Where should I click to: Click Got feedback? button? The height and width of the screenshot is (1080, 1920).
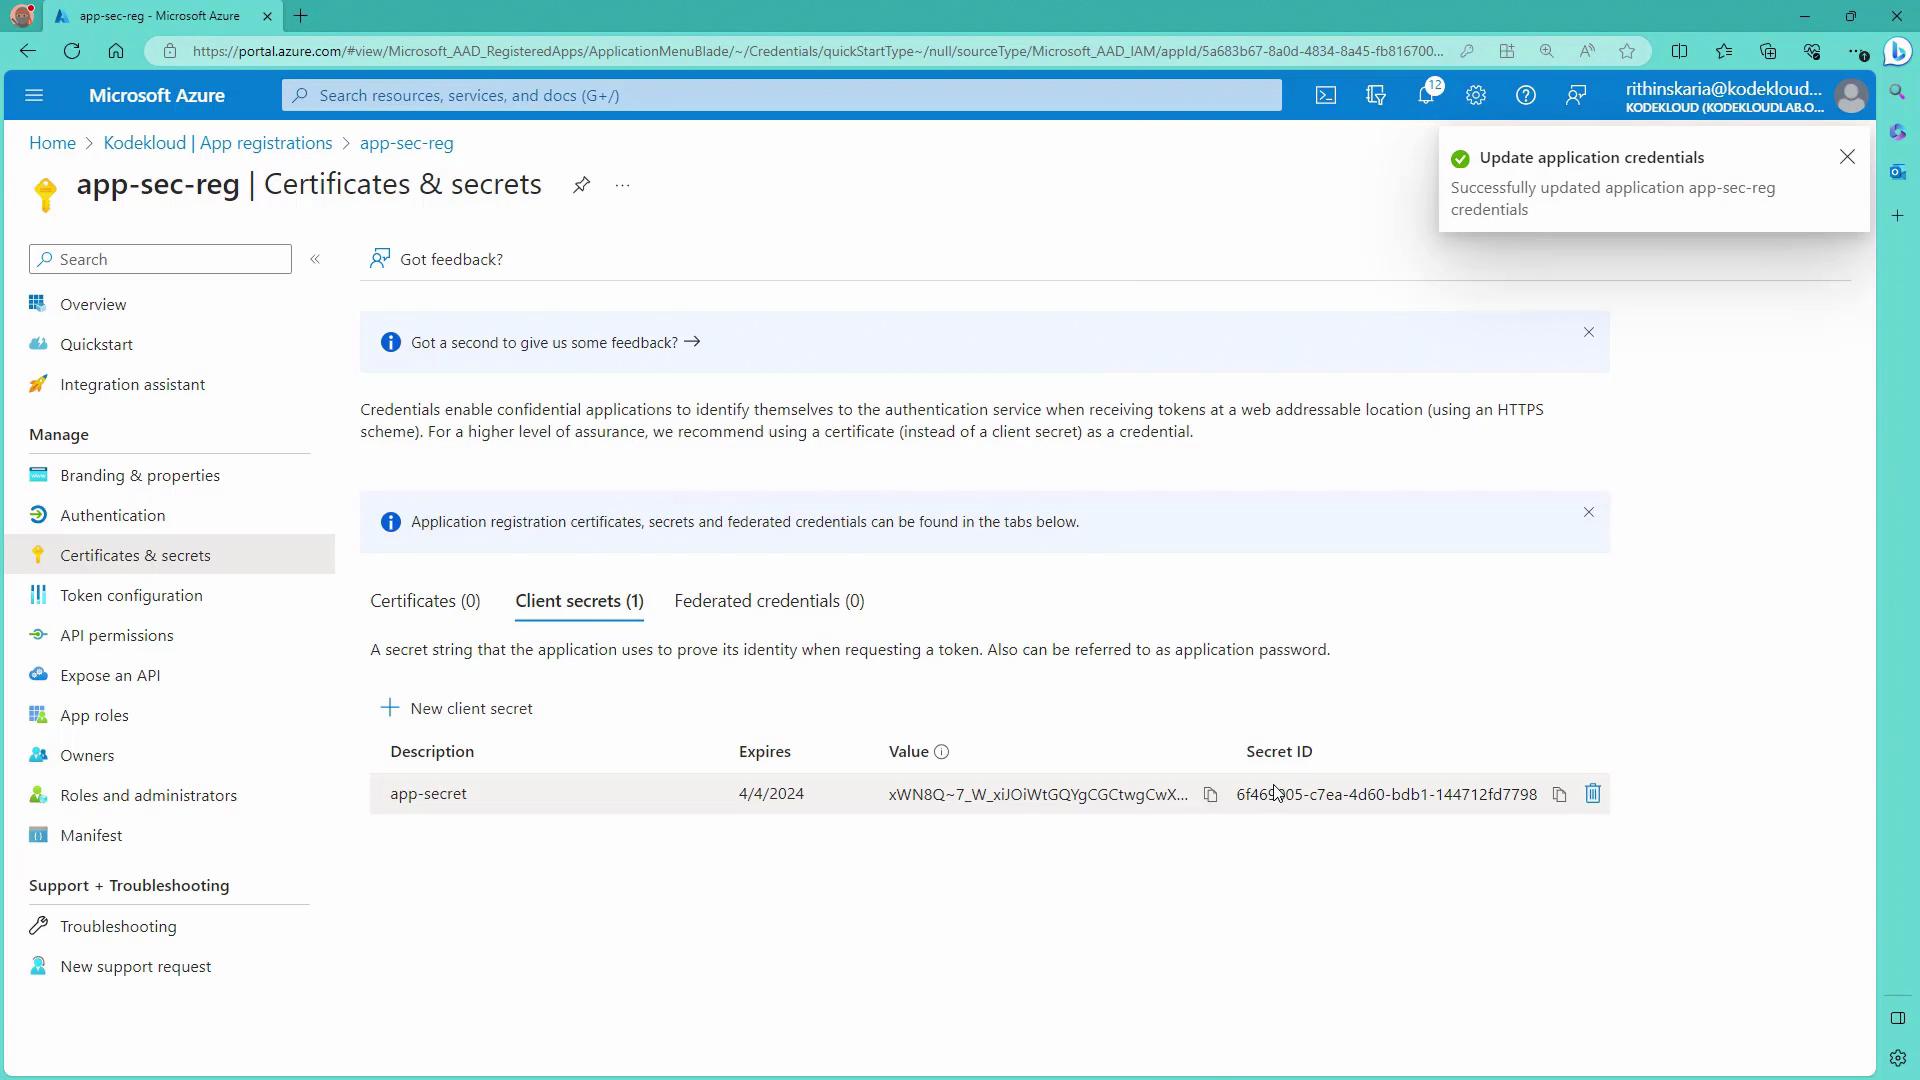(436, 259)
